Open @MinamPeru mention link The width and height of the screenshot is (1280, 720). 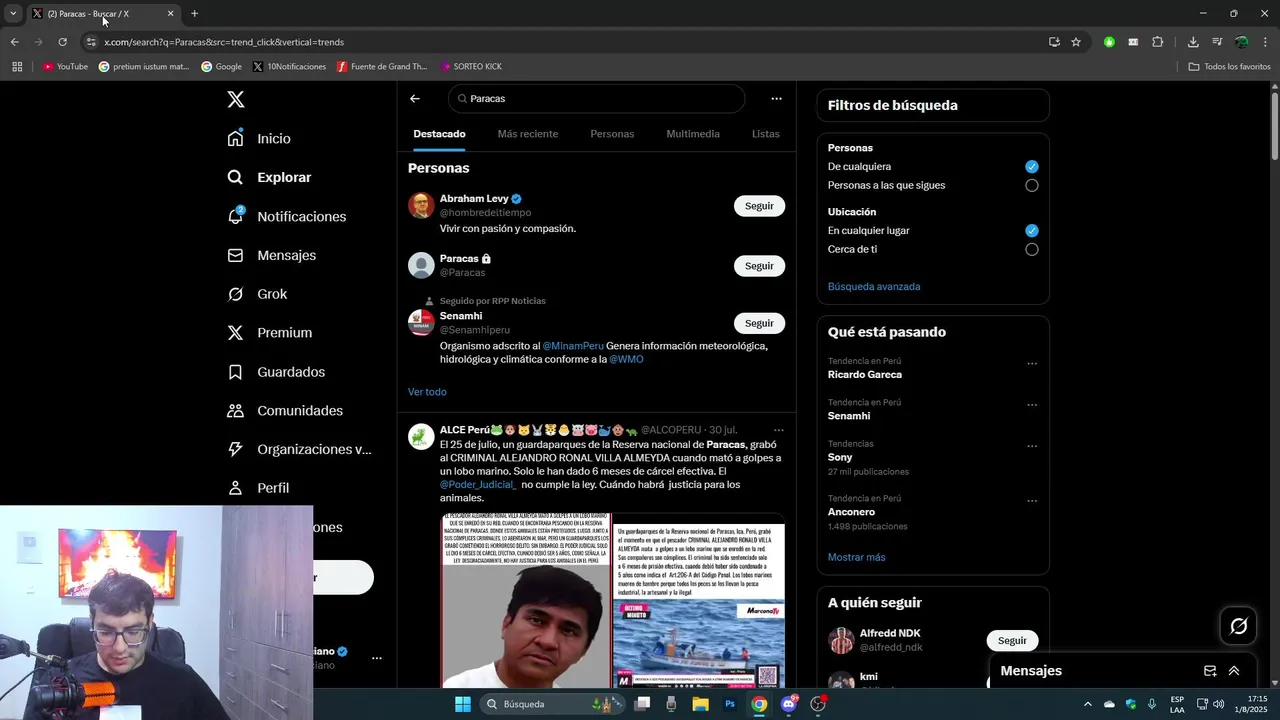[573, 346]
